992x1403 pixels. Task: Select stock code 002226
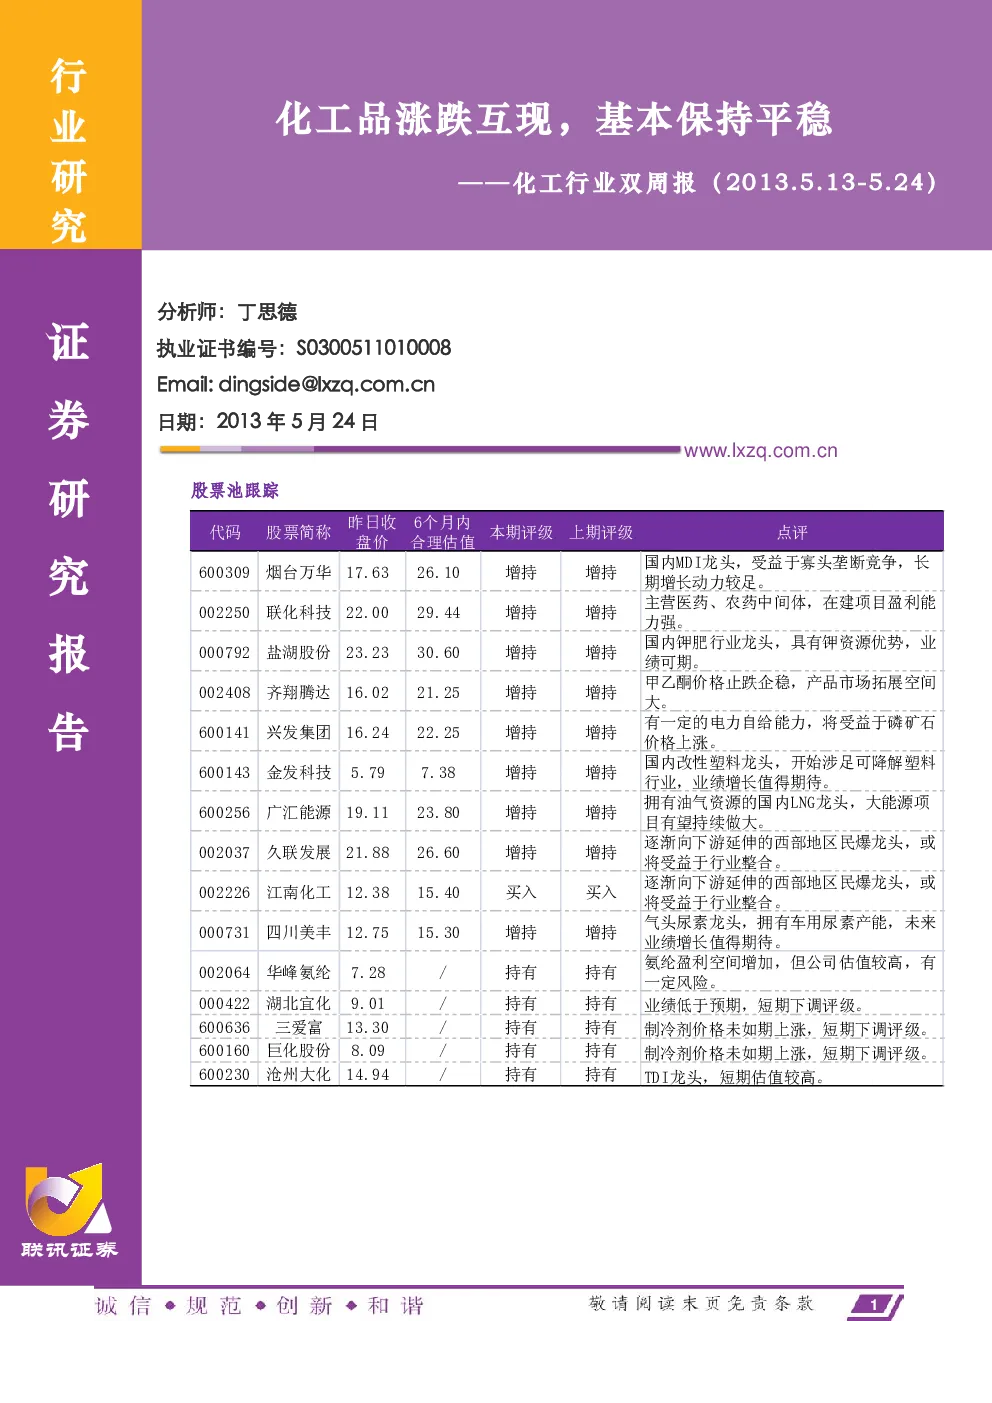(x=224, y=892)
